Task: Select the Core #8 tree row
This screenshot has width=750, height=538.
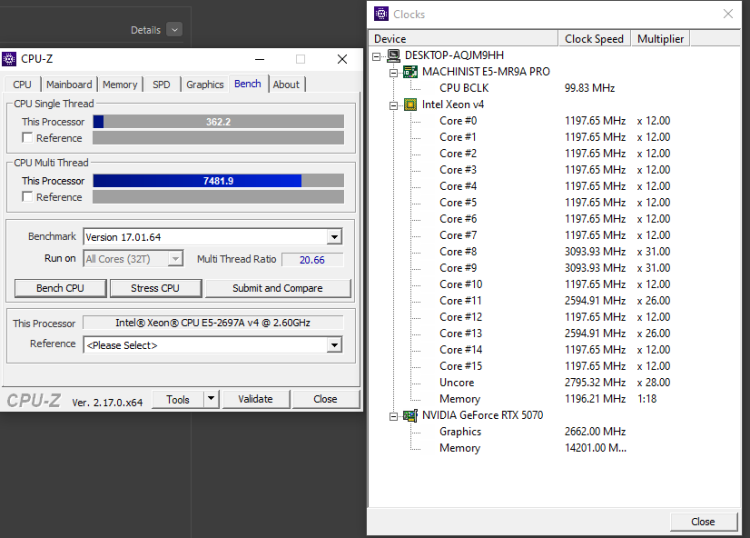Action: click(458, 251)
